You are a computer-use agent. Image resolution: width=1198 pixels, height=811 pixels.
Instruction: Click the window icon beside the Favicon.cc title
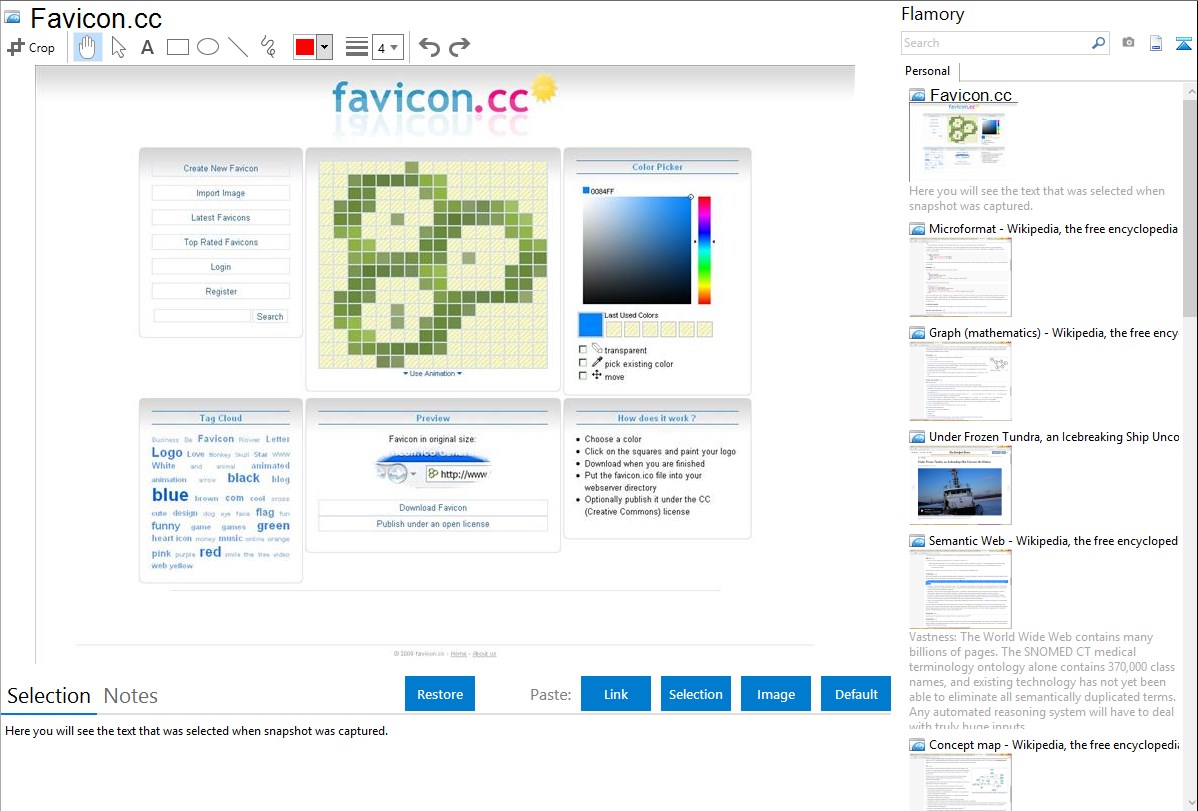click(12, 18)
